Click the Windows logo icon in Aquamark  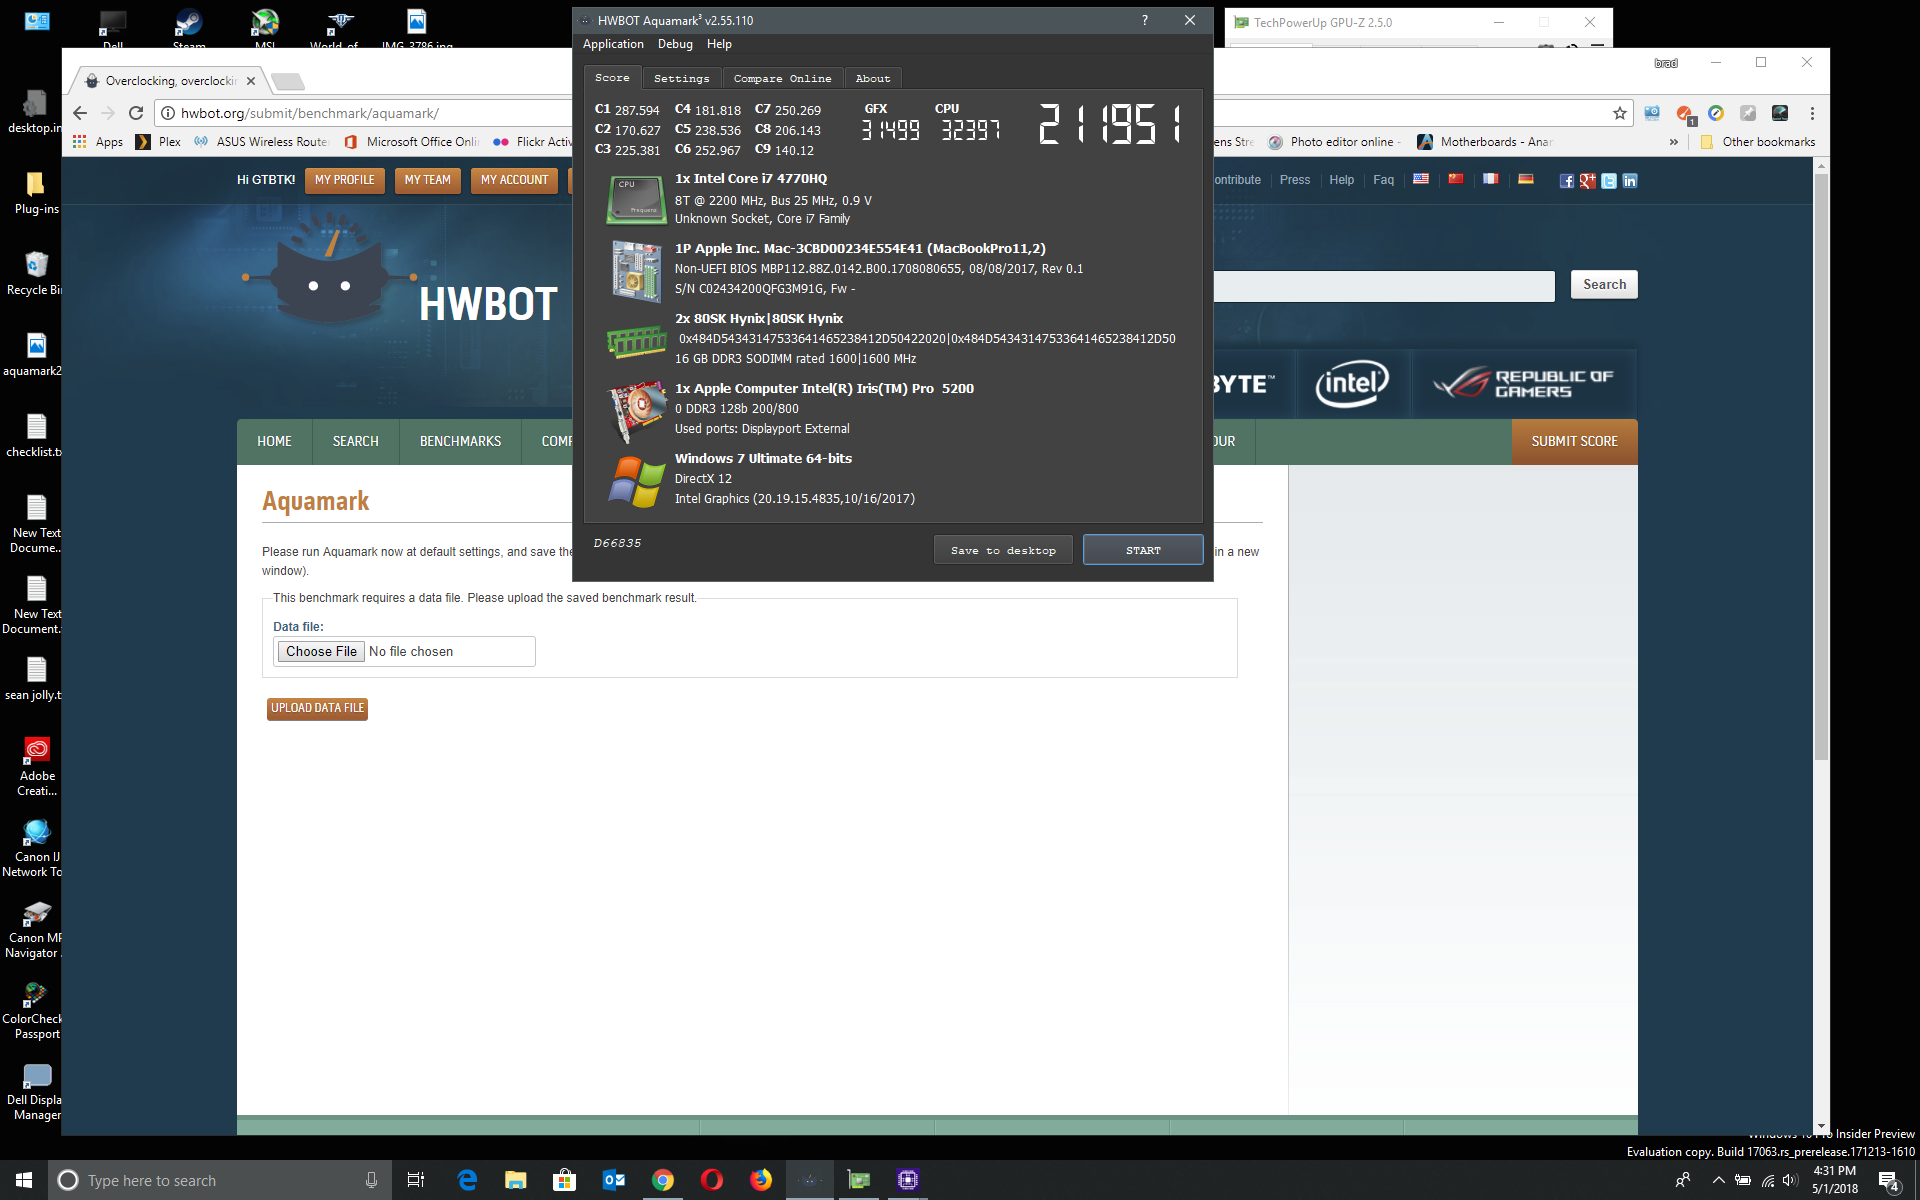click(637, 482)
